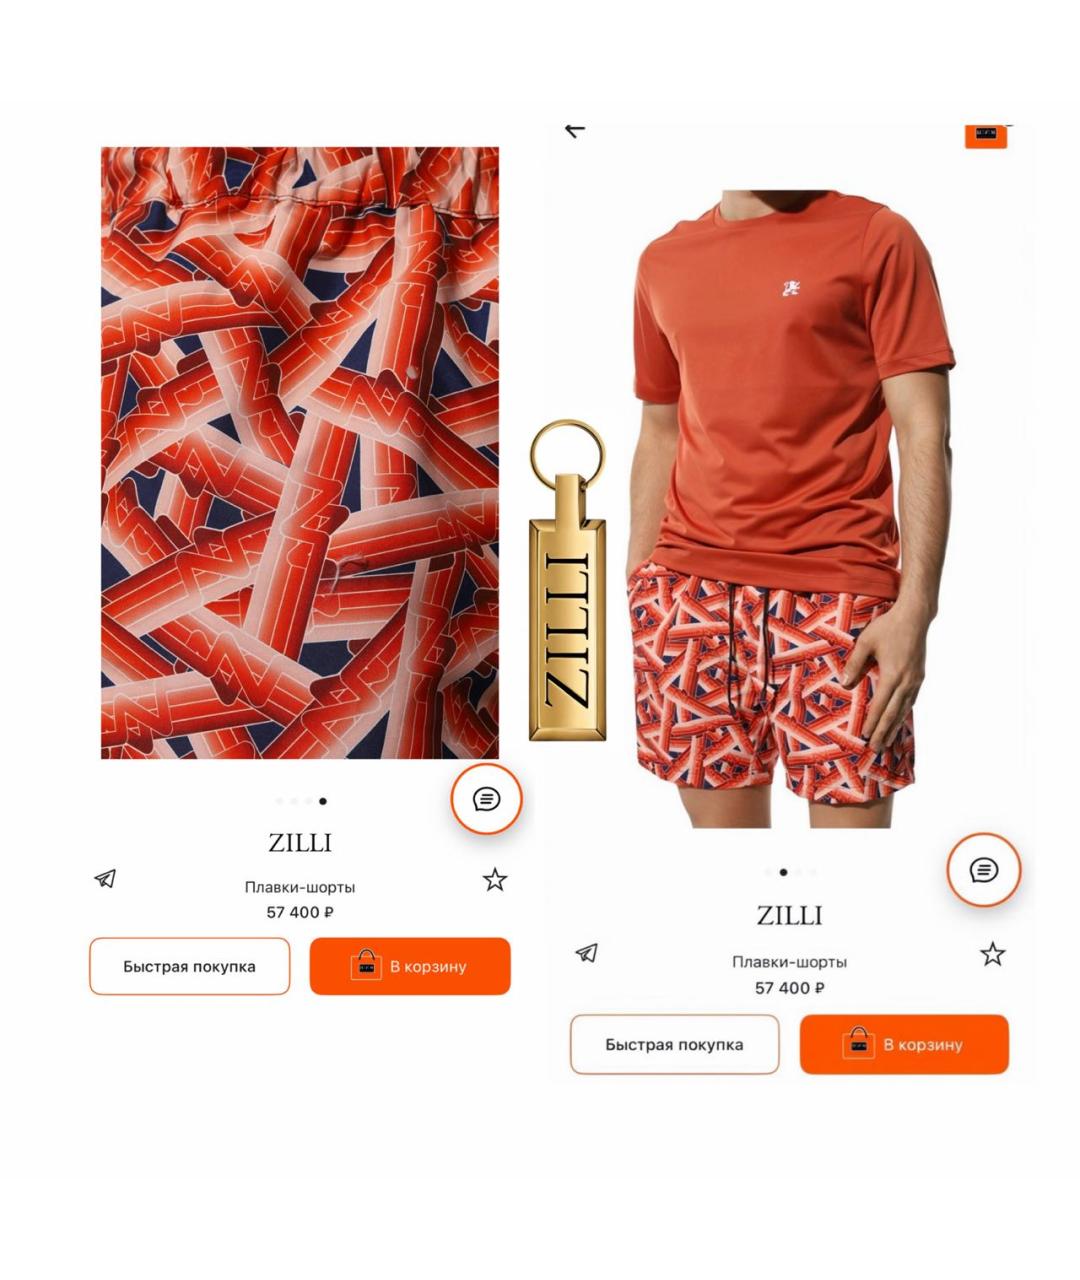This screenshot has height=1280, width=1080.
Task: Open chat bubble icon on right product card
Action: pos(984,870)
